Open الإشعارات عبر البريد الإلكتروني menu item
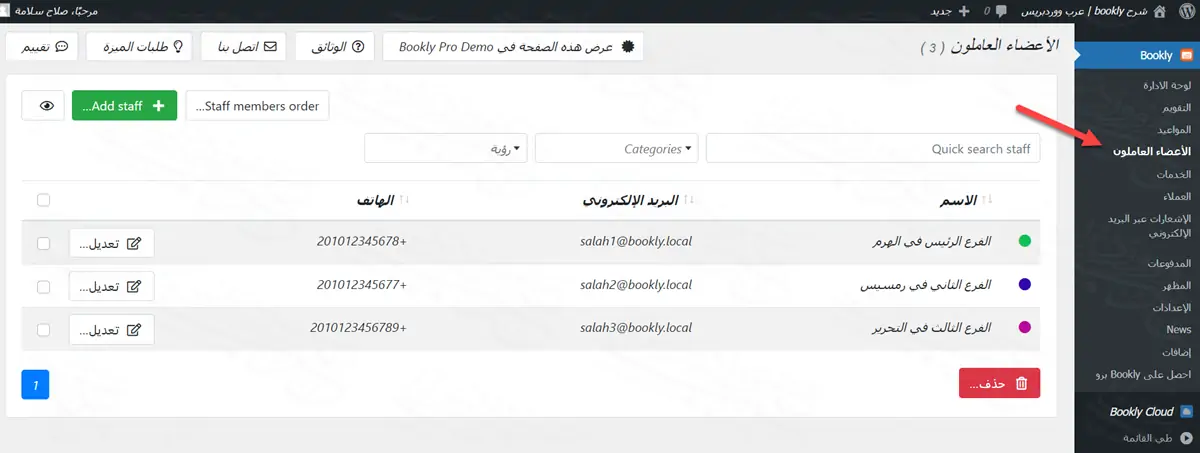 [1148, 225]
